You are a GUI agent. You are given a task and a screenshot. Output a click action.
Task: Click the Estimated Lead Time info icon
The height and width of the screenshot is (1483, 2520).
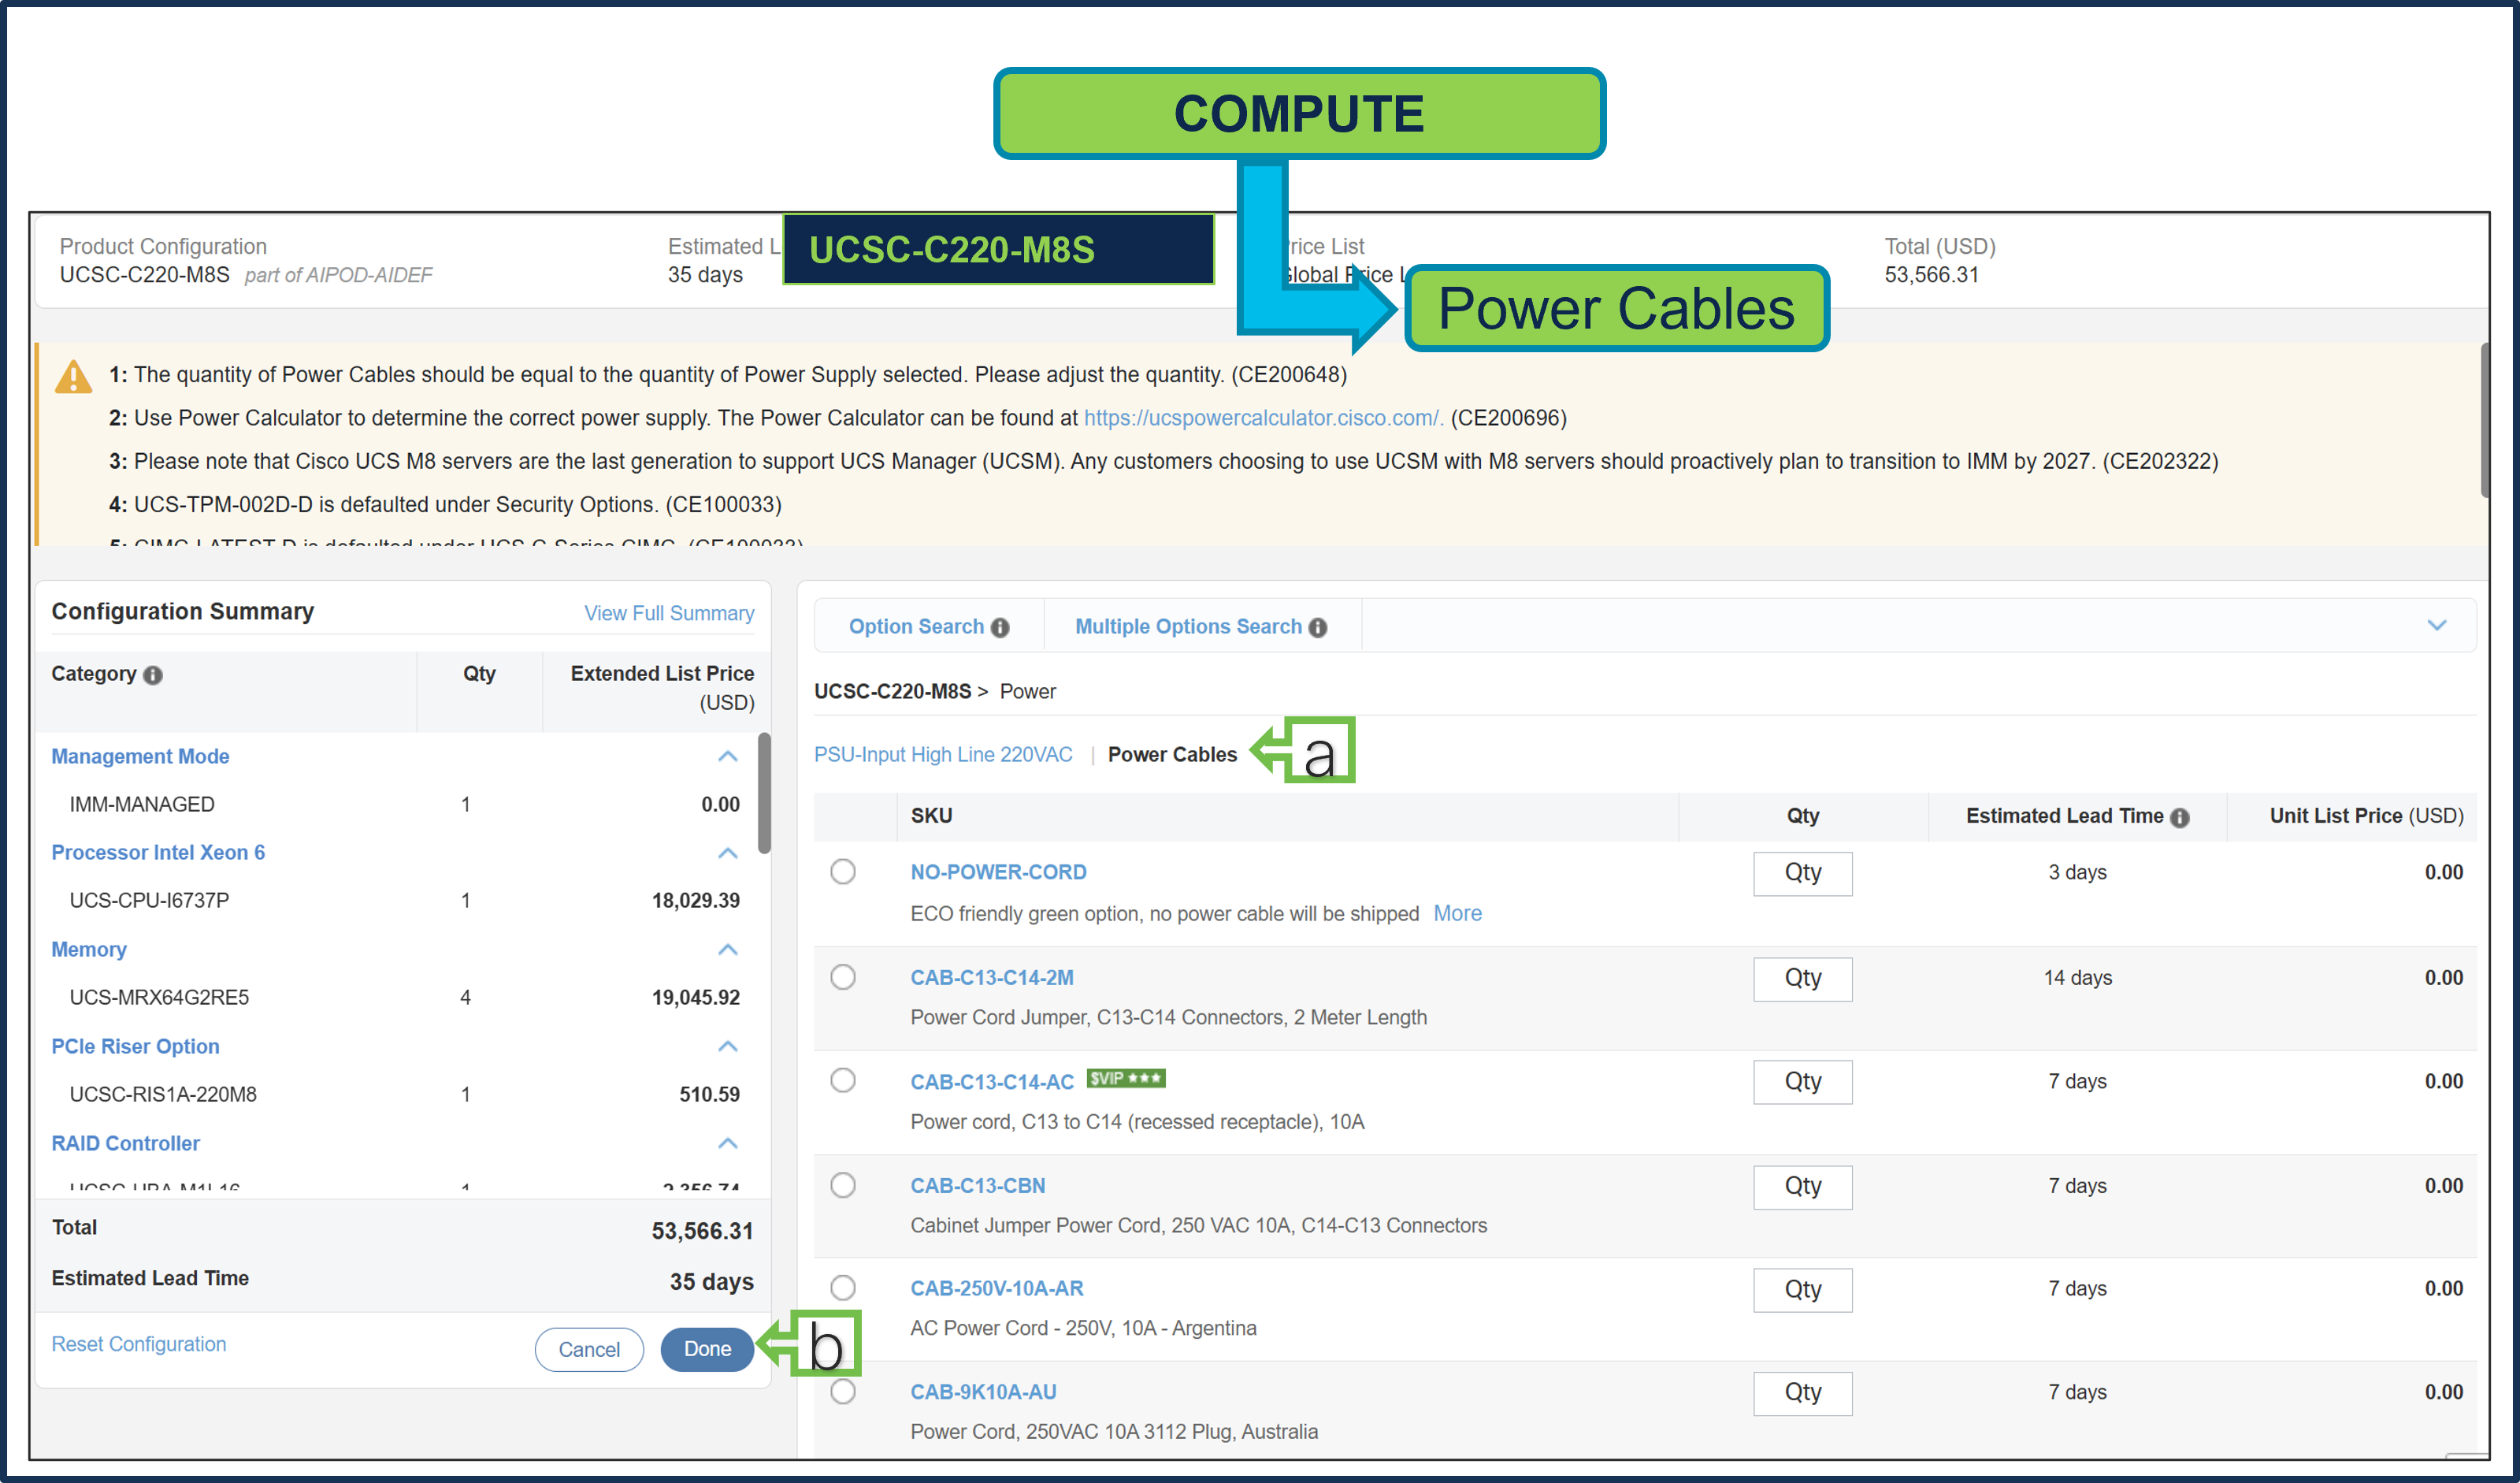[2181, 816]
